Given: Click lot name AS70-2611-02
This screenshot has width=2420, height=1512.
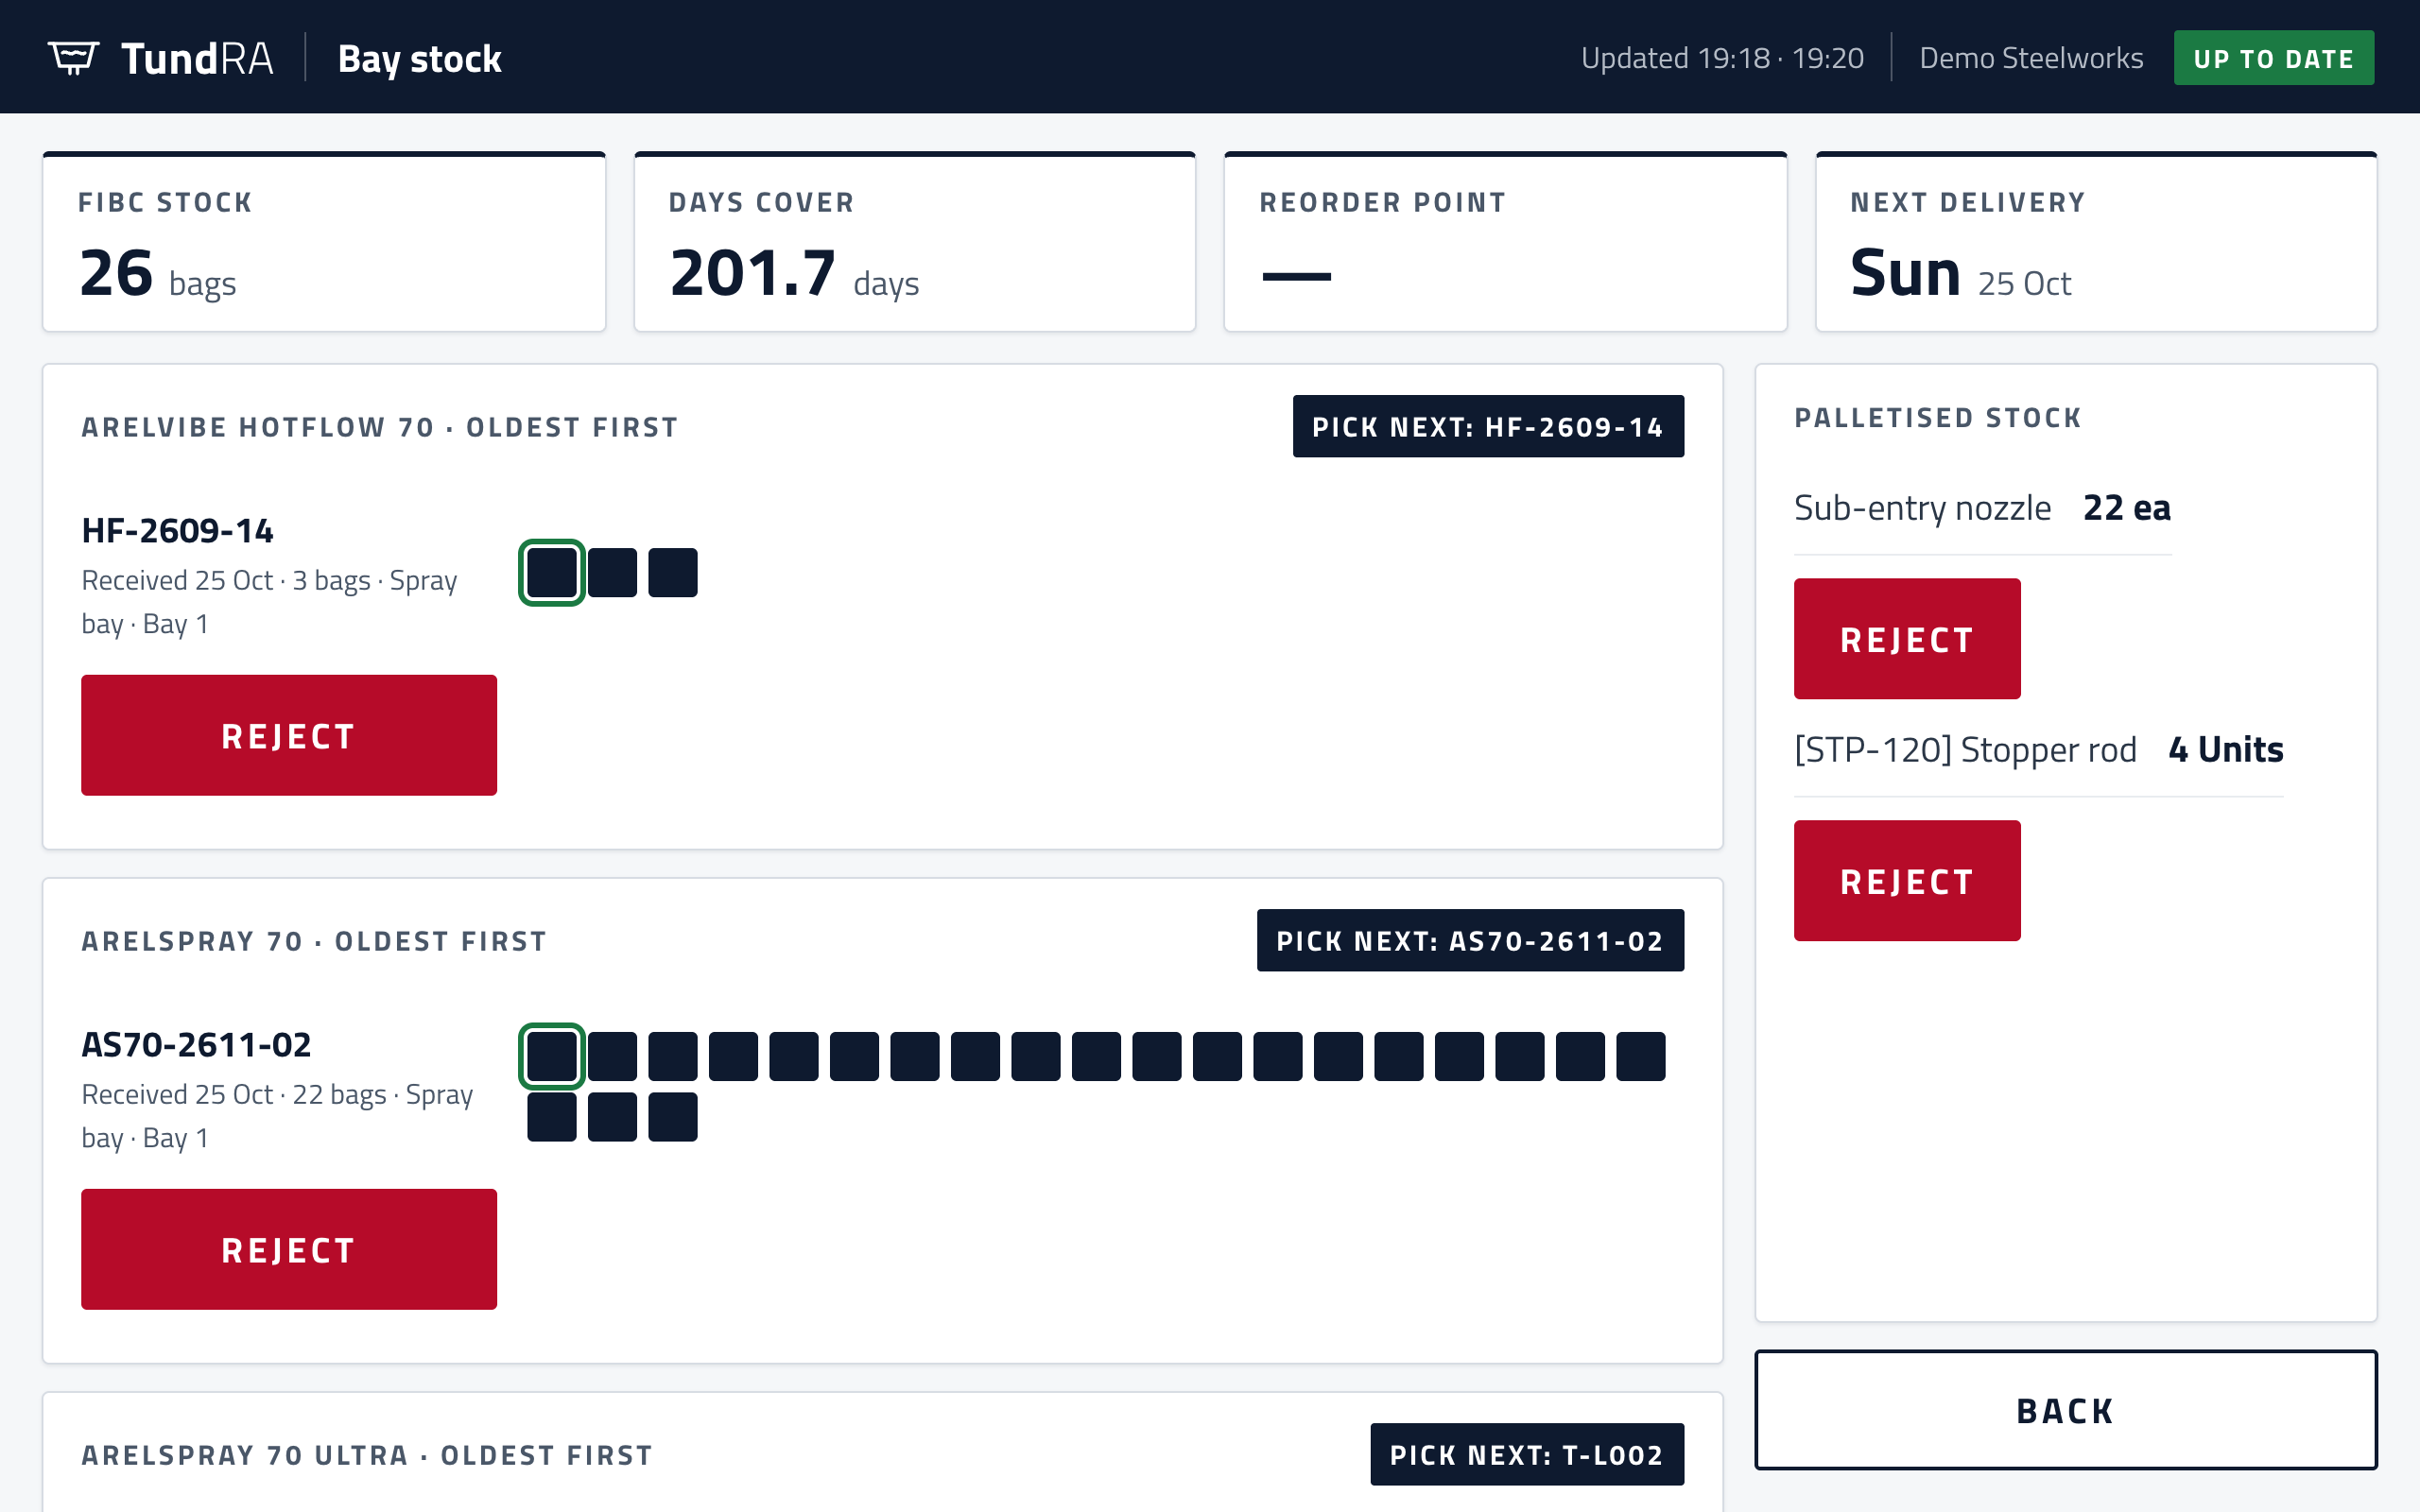Looking at the screenshot, I should pos(196,1044).
